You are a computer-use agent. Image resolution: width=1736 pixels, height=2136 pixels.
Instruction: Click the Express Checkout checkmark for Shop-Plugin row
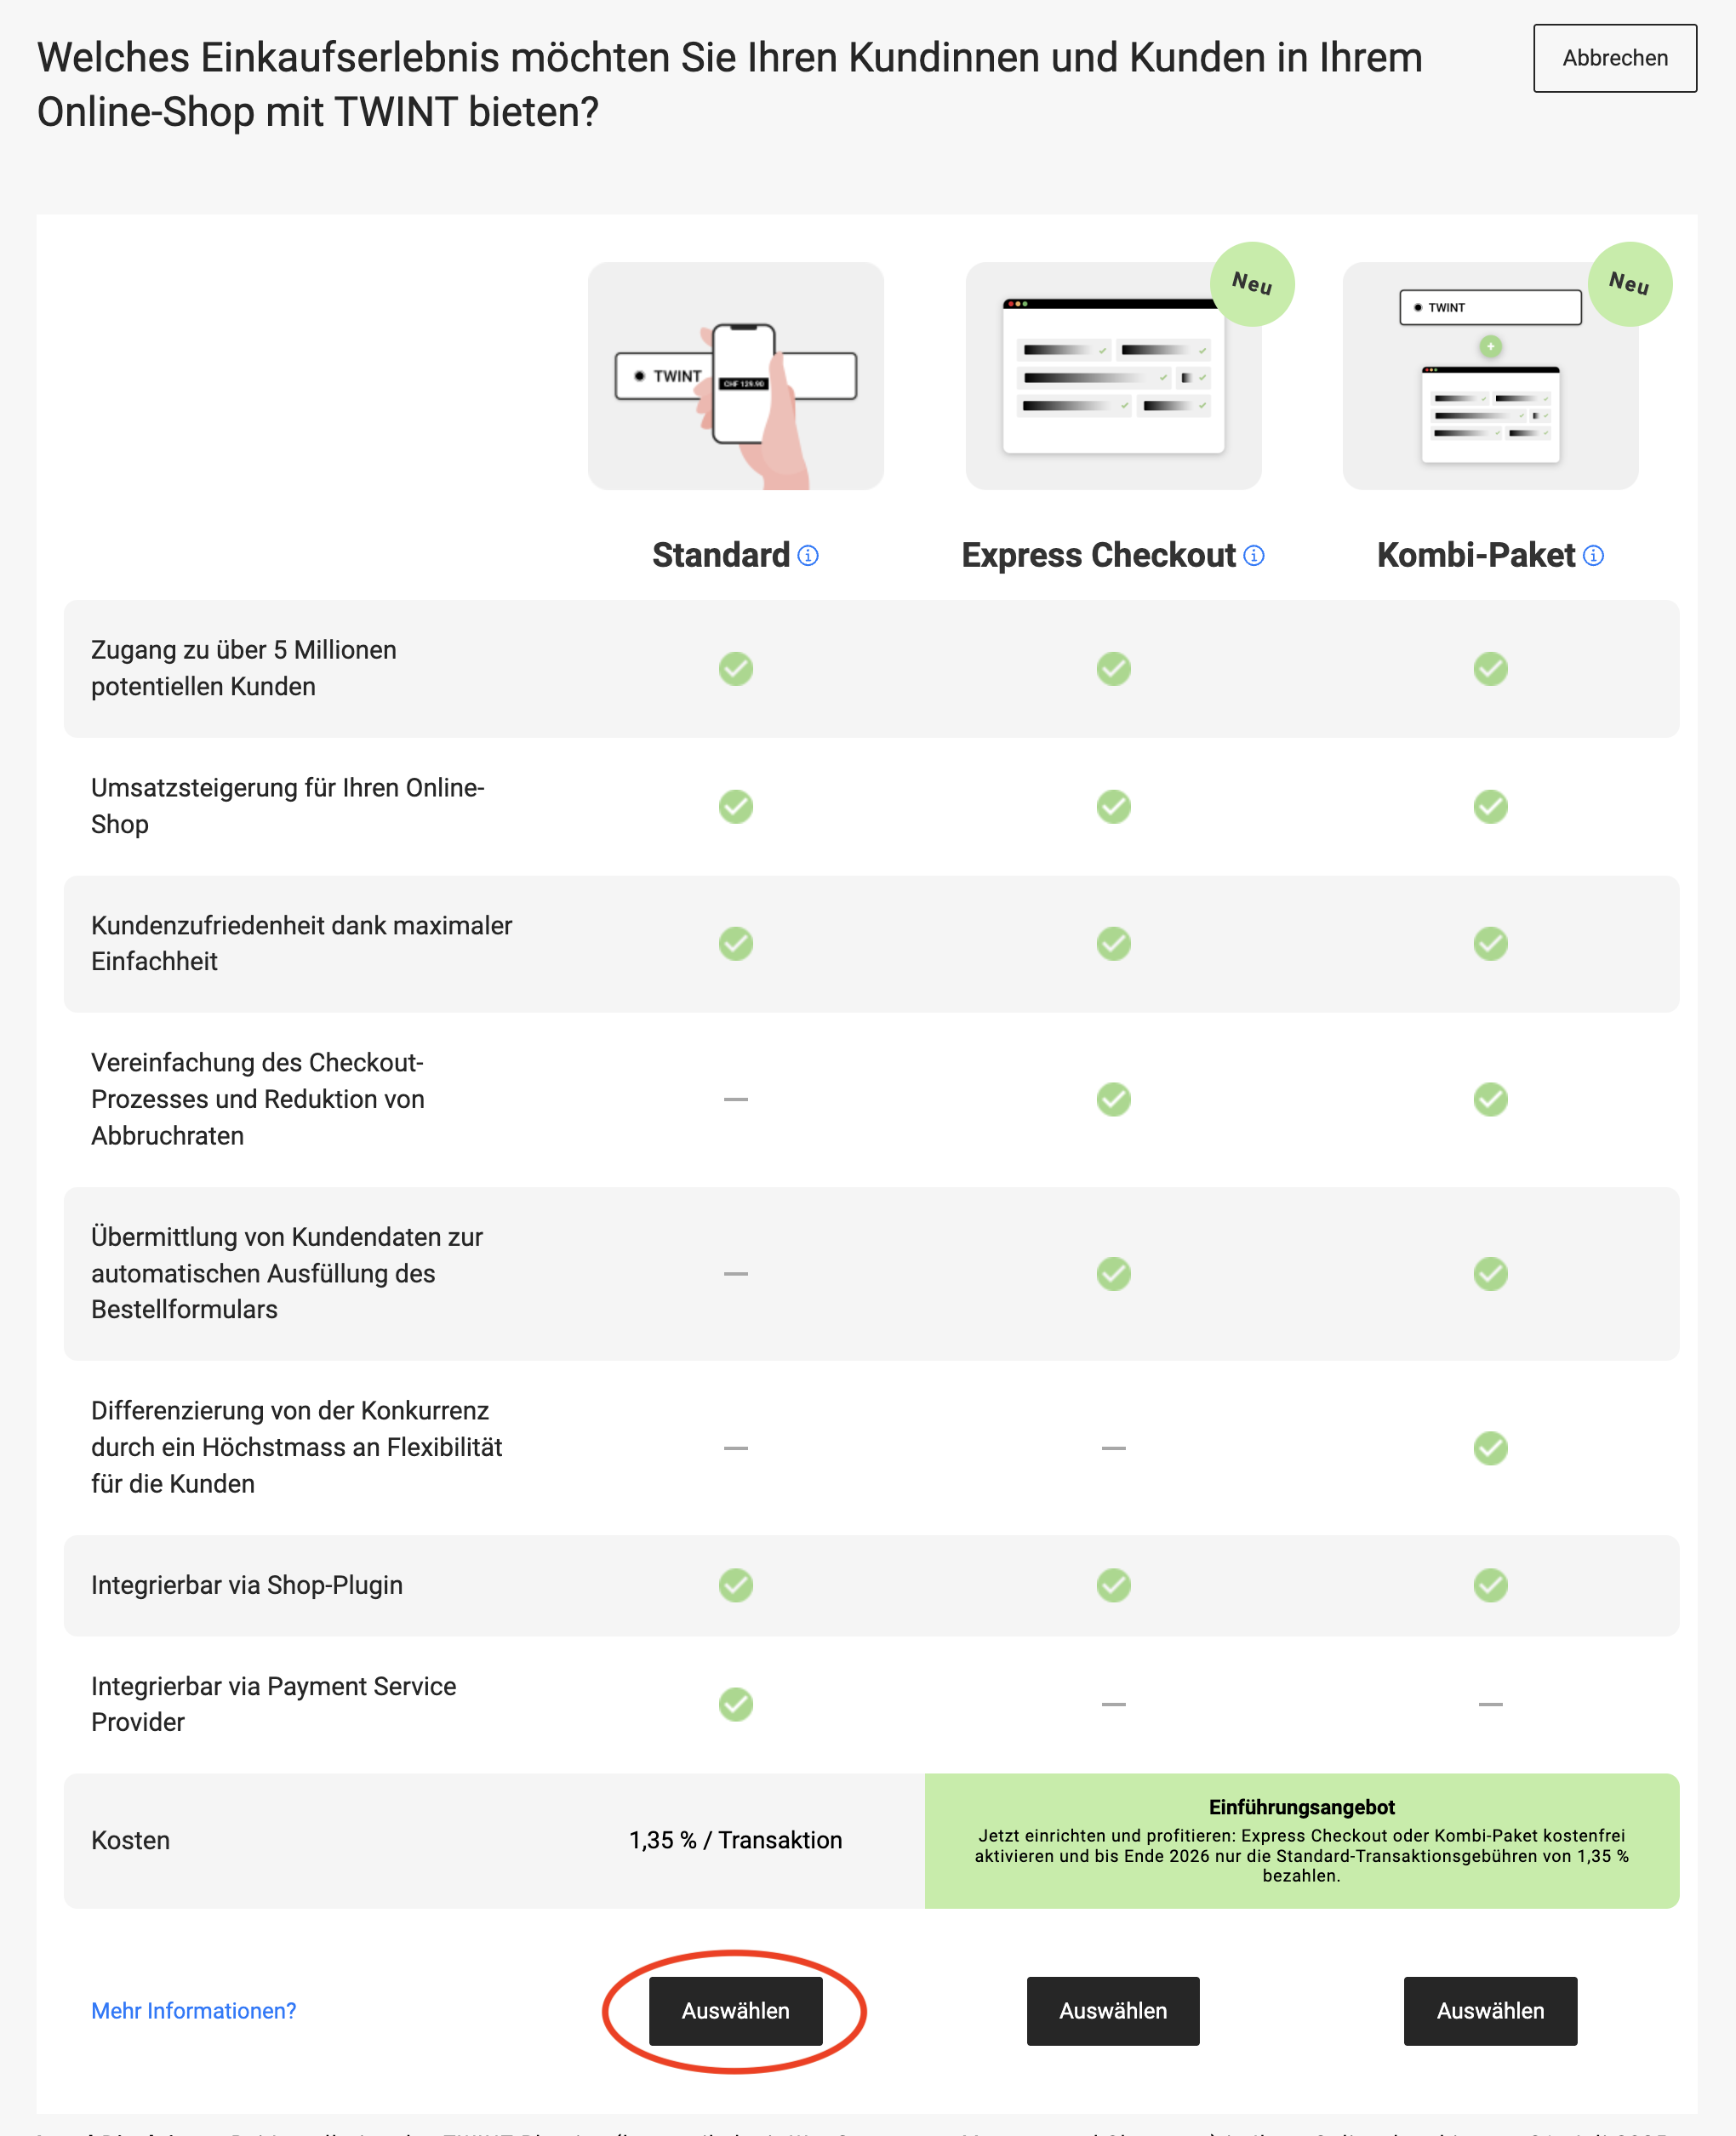[1113, 1585]
